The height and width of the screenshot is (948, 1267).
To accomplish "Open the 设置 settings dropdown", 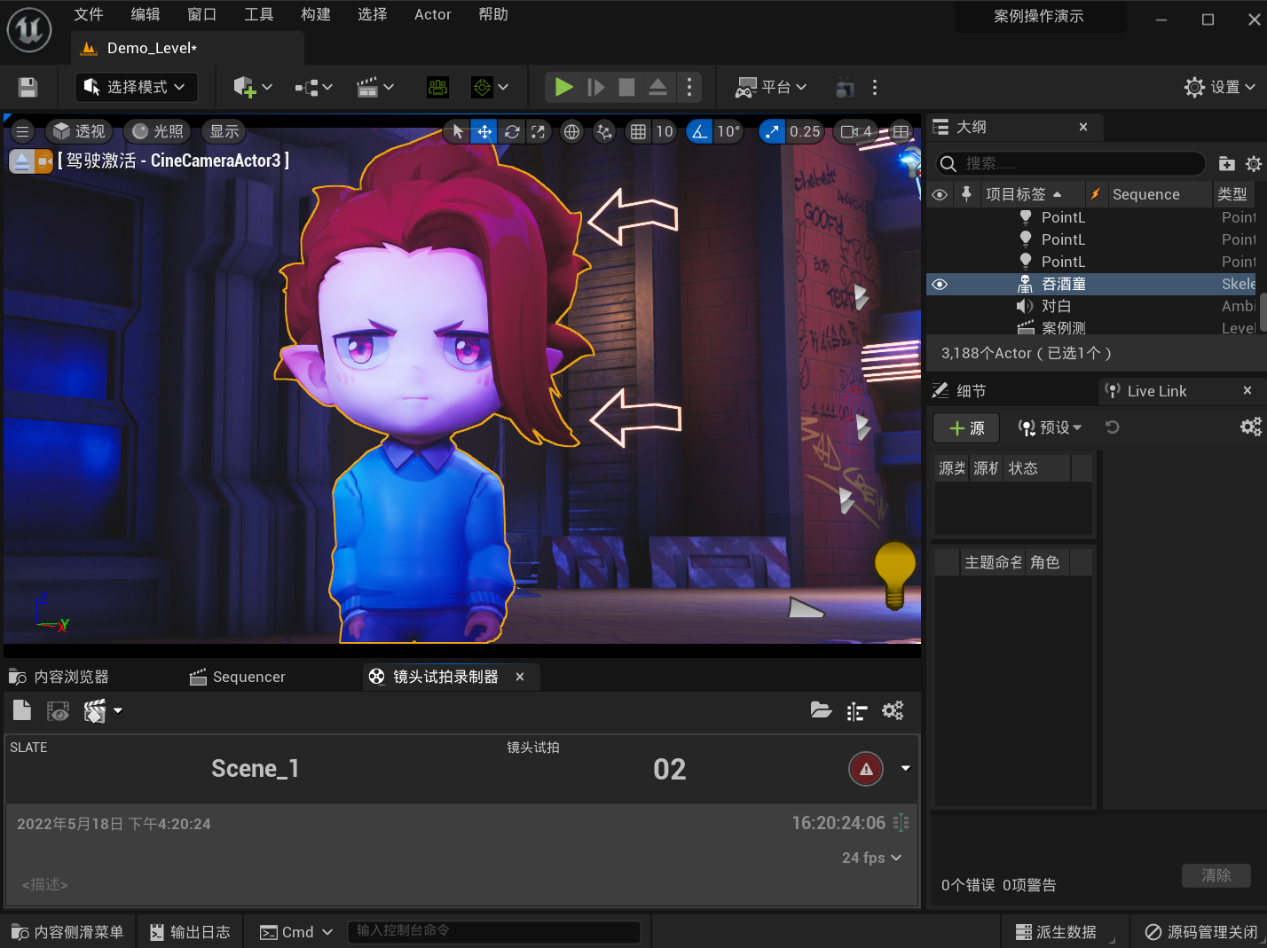I will 1220,87.
